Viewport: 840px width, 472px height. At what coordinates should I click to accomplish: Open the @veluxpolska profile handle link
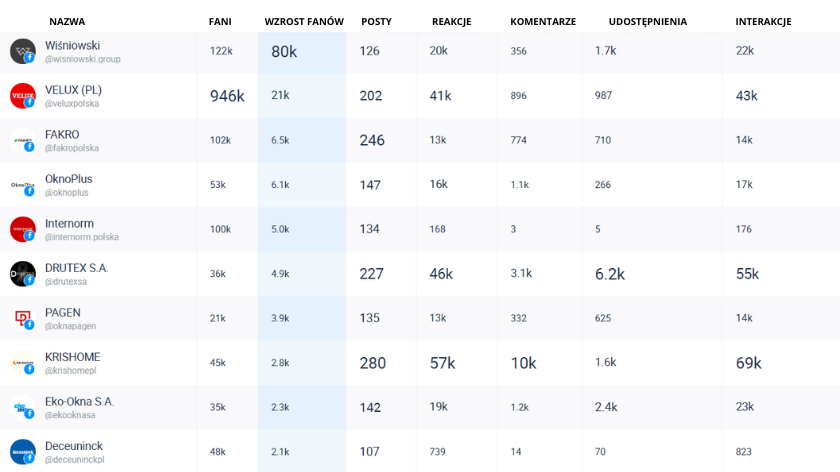(73, 104)
